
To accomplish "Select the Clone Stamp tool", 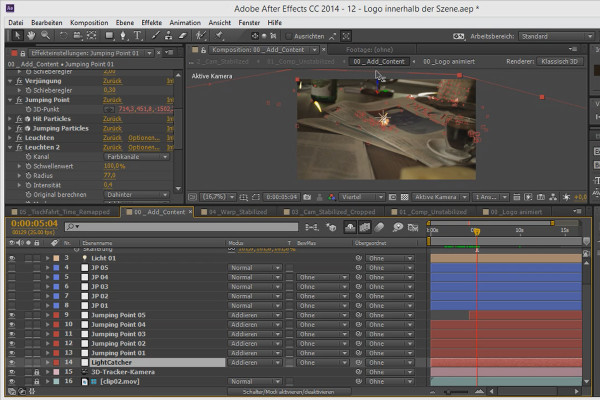I will pos(168,36).
